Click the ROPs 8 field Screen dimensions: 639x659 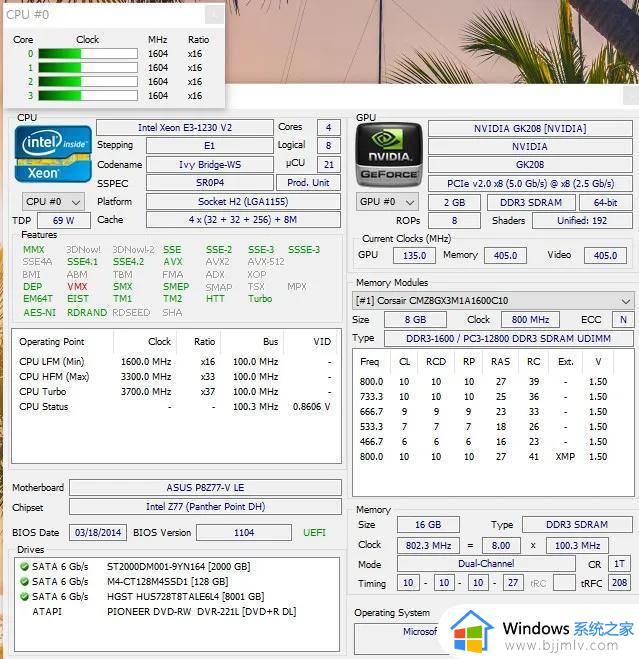(454, 221)
